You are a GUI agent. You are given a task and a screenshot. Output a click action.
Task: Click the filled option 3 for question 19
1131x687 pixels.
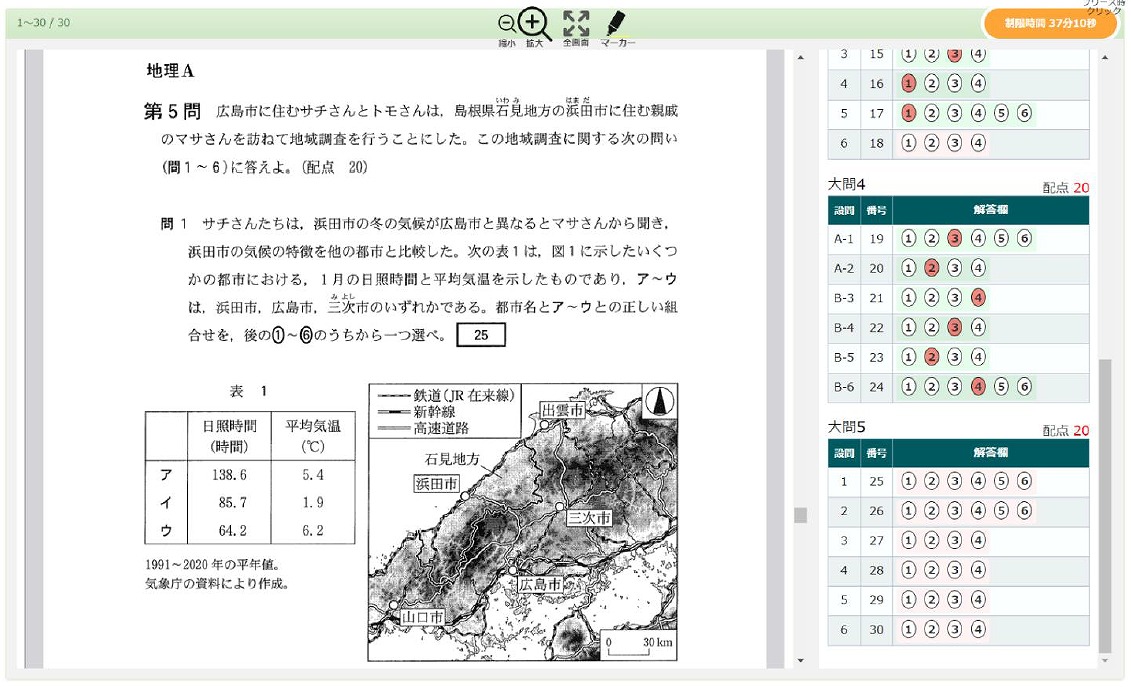(954, 238)
